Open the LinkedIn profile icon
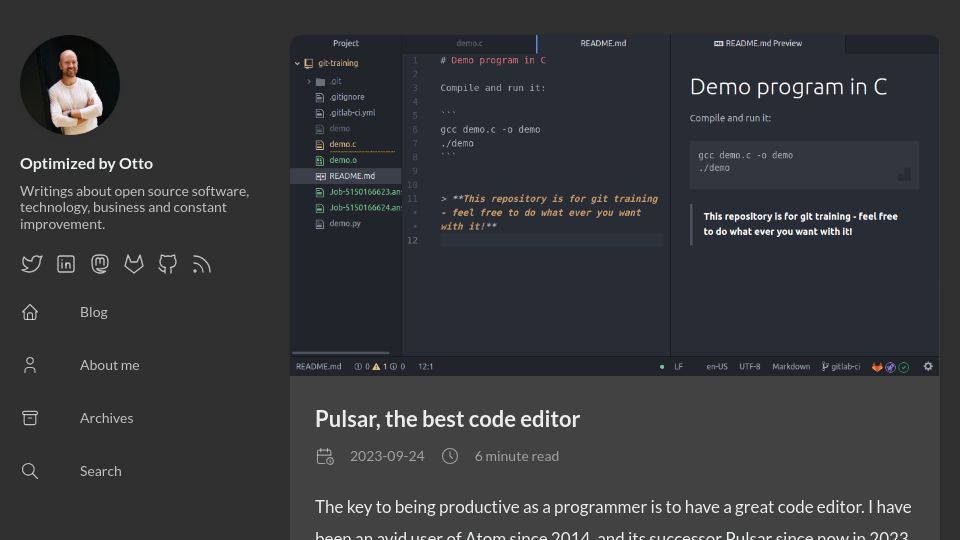Image resolution: width=960 pixels, height=540 pixels. 66,264
